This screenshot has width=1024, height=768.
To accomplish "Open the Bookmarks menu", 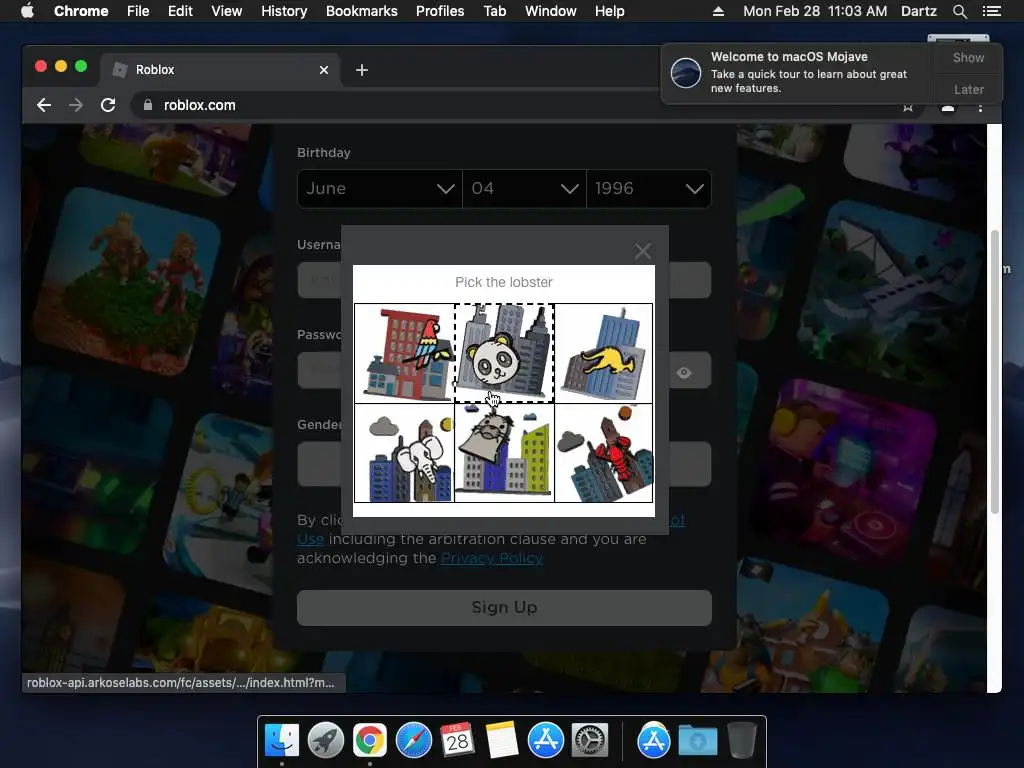I will tap(362, 11).
